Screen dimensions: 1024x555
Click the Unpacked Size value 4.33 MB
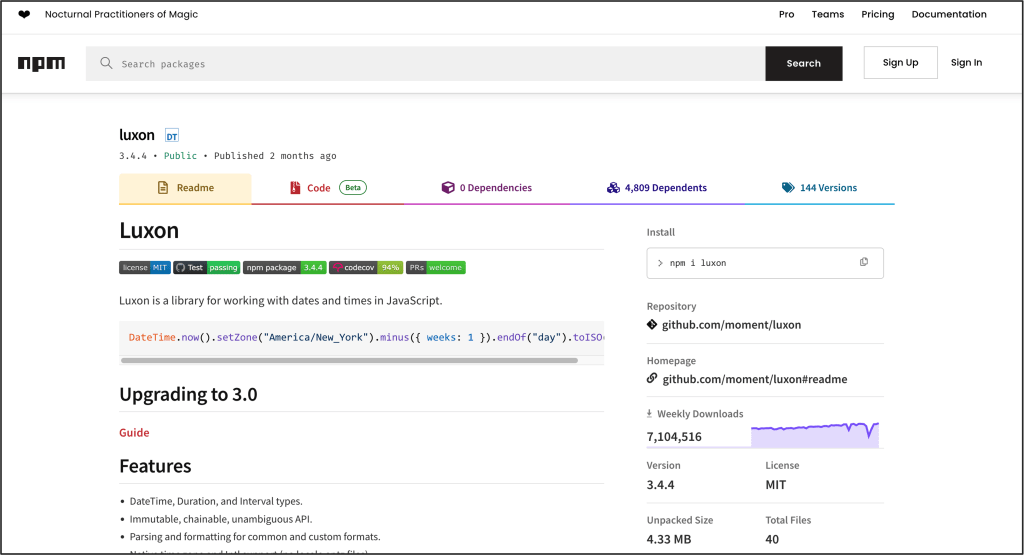point(669,539)
